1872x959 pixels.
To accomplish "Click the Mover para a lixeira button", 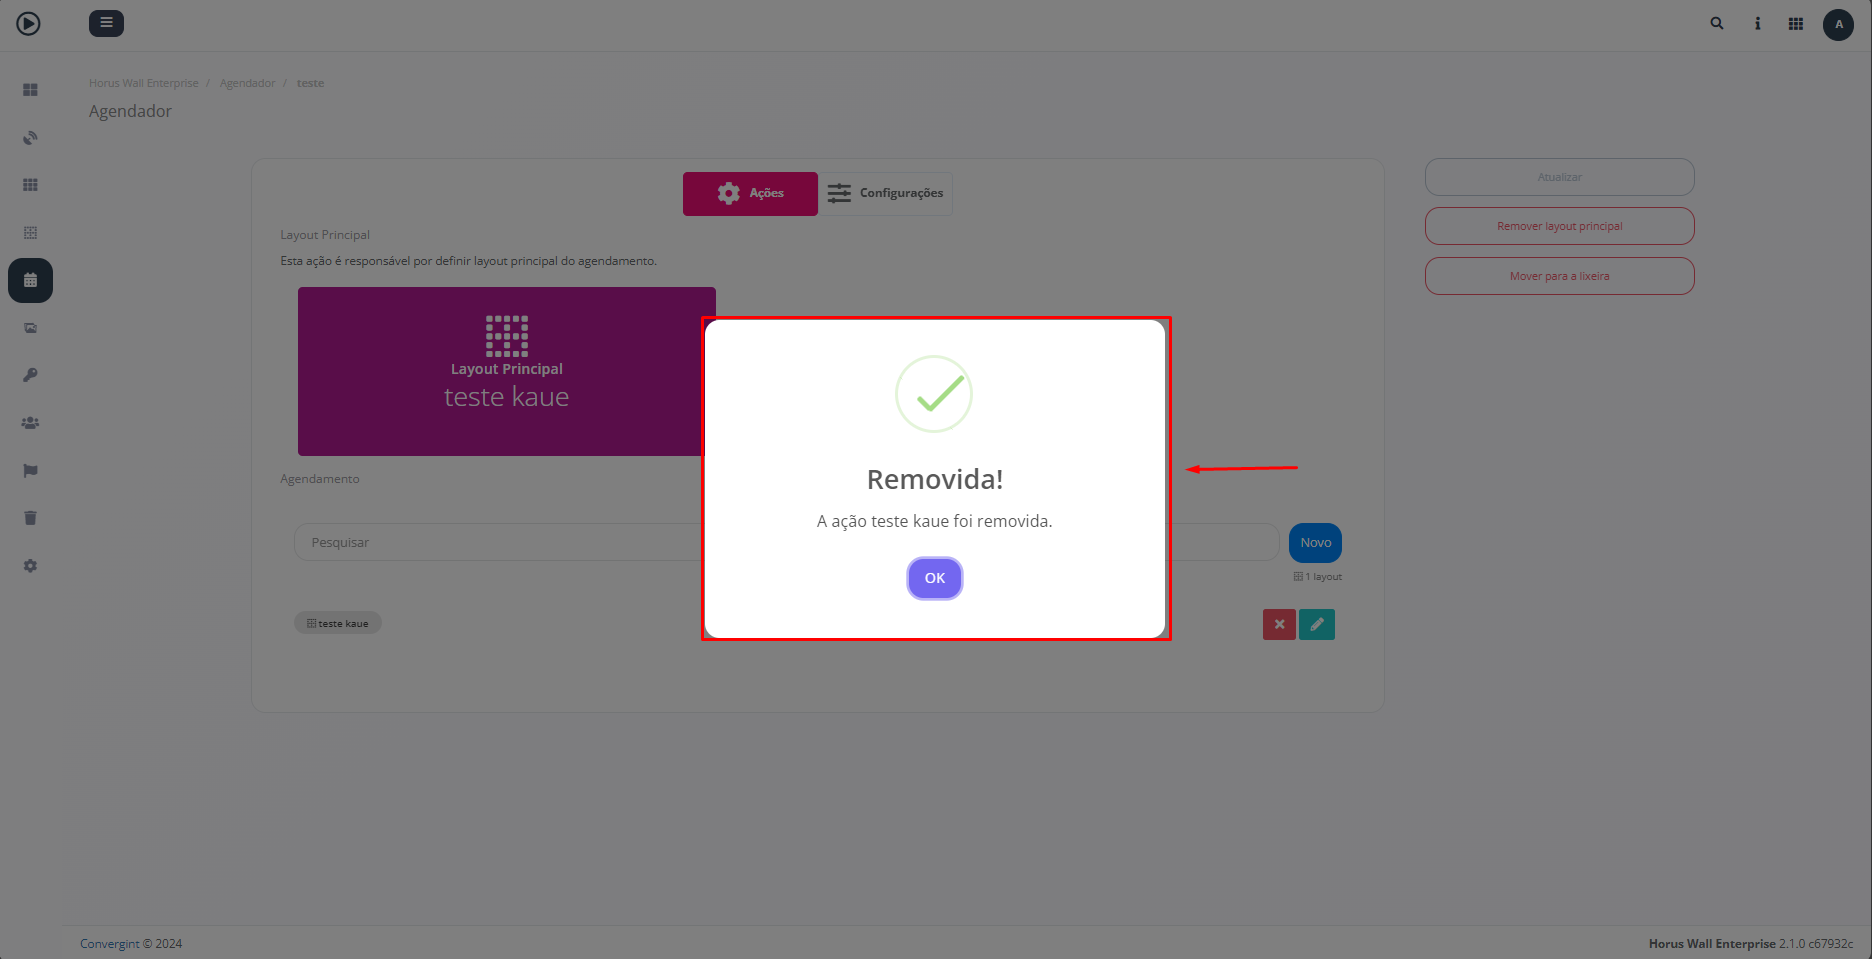I will (x=1559, y=276).
